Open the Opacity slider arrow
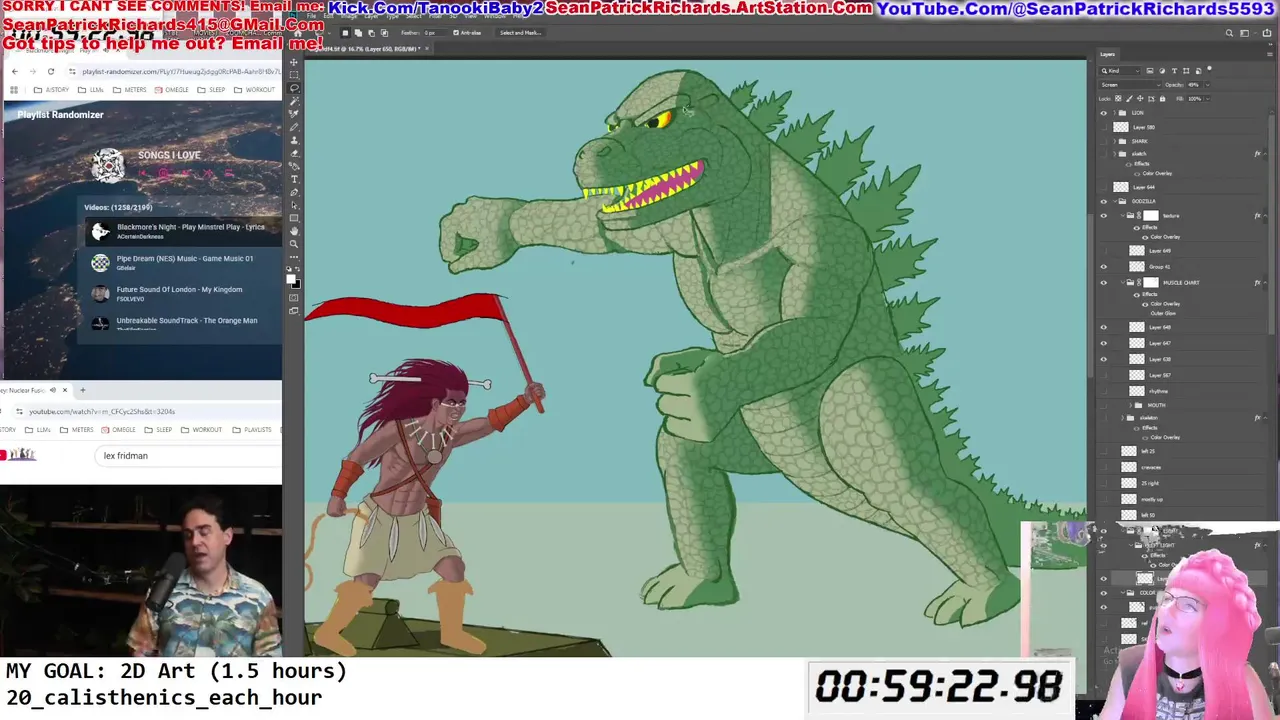The height and width of the screenshot is (720, 1280). pyautogui.click(x=1207, y=85)
